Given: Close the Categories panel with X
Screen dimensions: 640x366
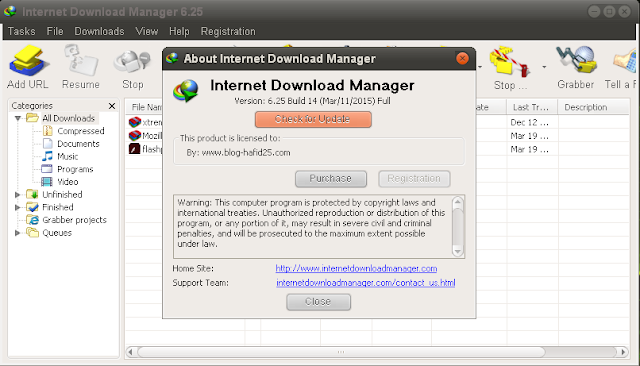Looking at the screenshot, I should pyautogui.click(x=112, y=106).
